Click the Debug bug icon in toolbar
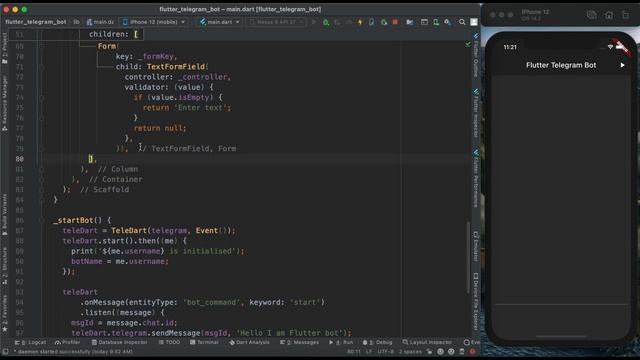The height and width of the screenshot is (360, 640). 326,22
